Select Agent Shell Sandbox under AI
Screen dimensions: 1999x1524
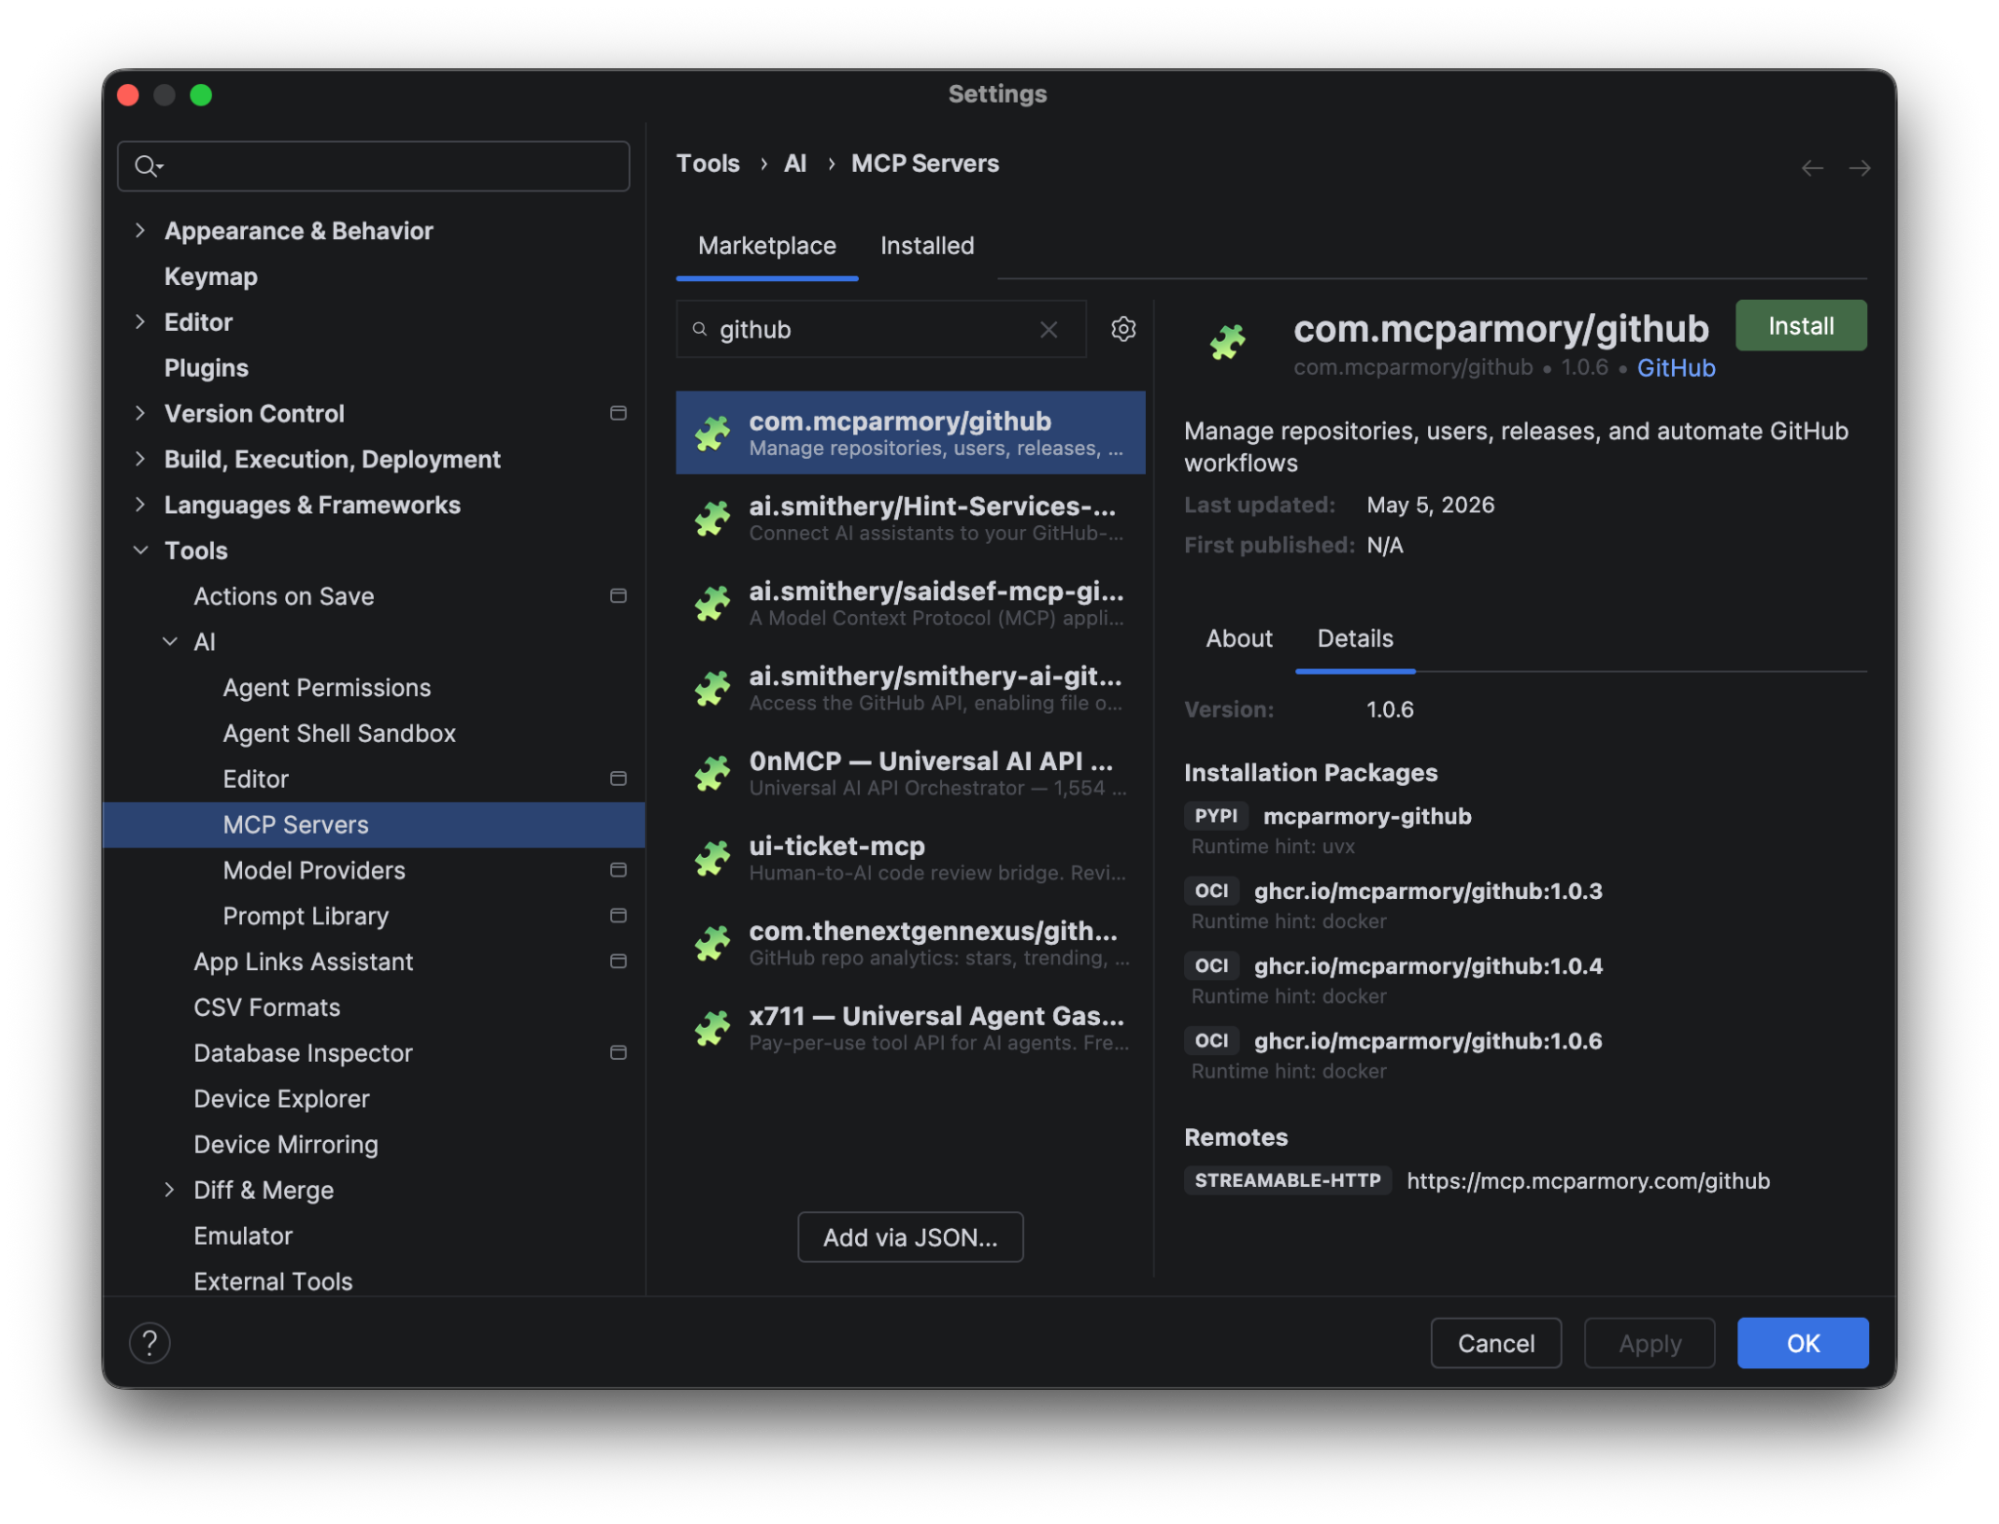pyautogui.click(x=339, y=733)
